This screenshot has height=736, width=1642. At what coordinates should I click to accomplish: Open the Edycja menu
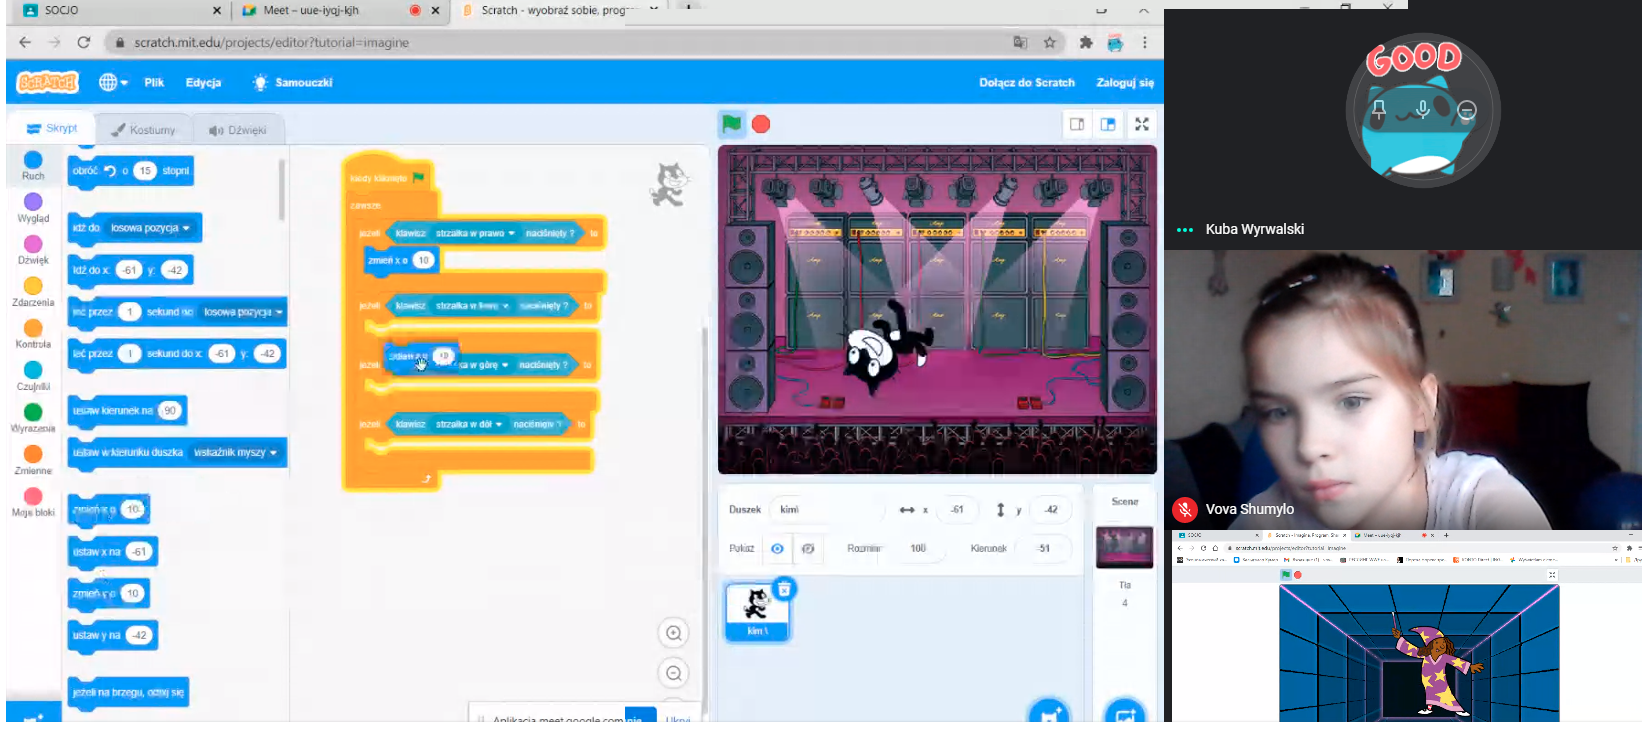(x=203, y=82)
